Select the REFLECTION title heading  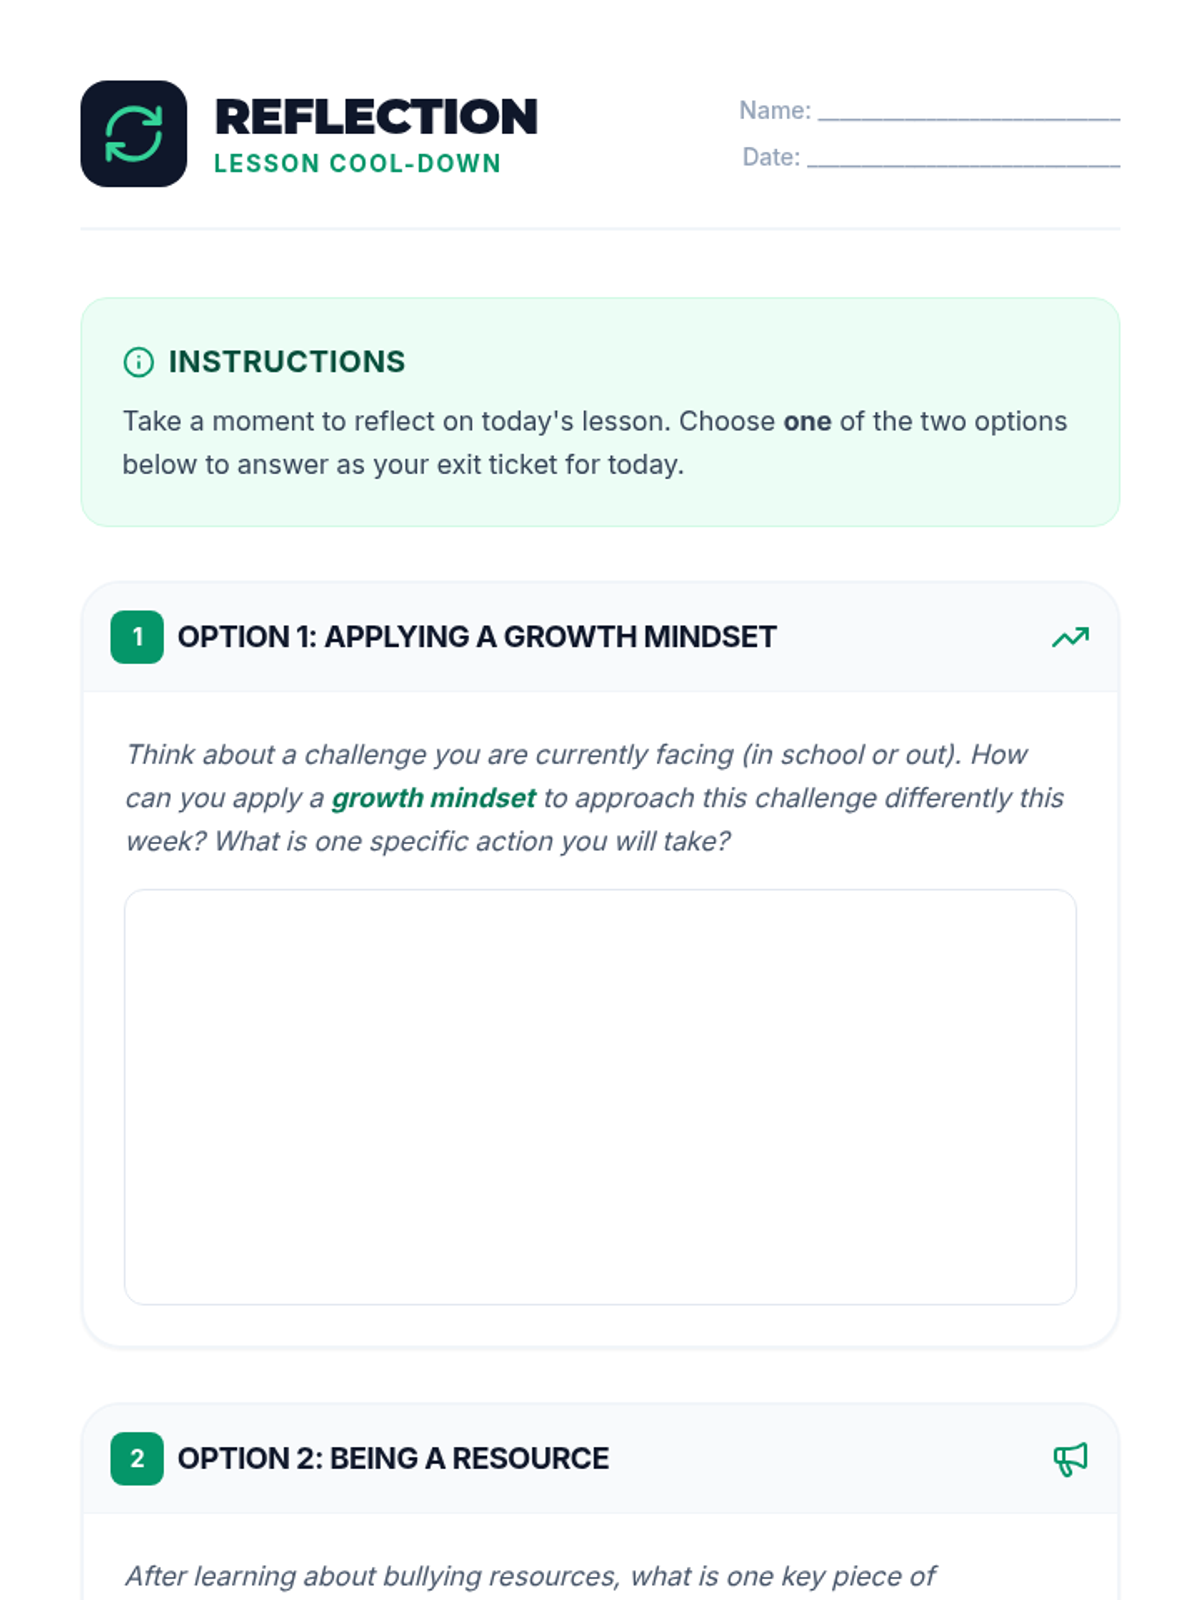pyautogui.click(x=376, y=117)
